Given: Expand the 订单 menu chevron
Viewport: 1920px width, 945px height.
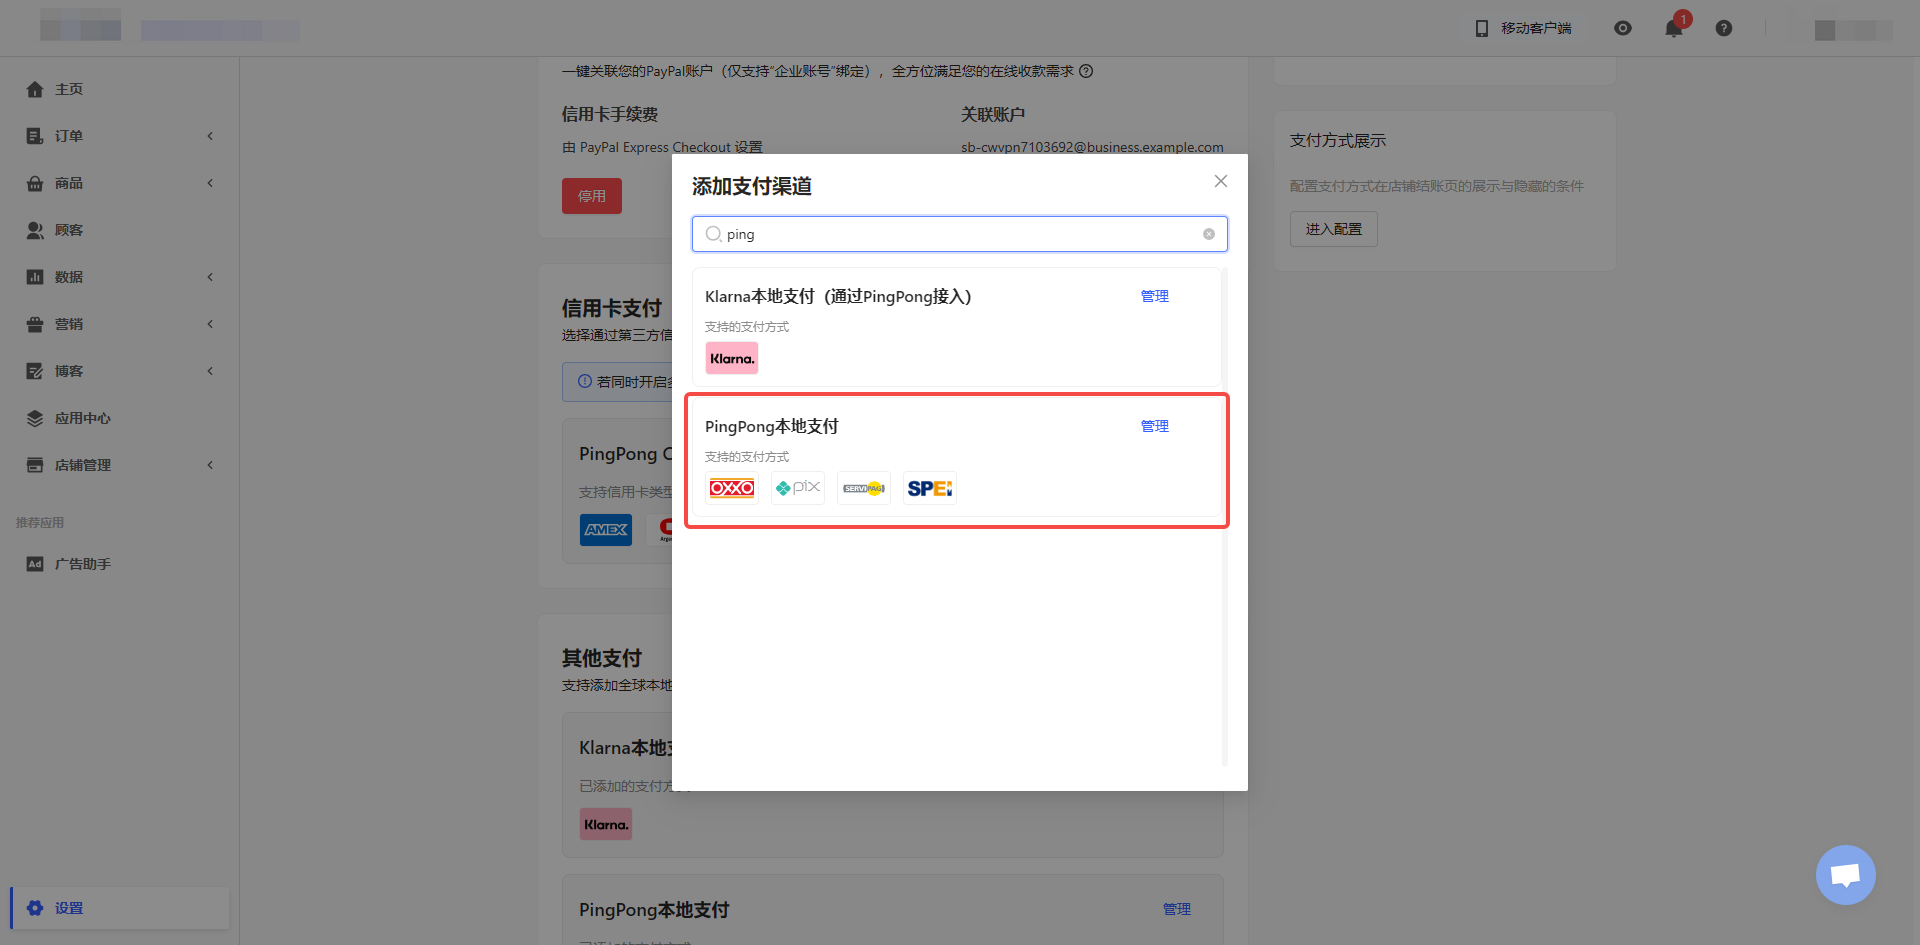Looking at the screenshot, I should 210,136.
